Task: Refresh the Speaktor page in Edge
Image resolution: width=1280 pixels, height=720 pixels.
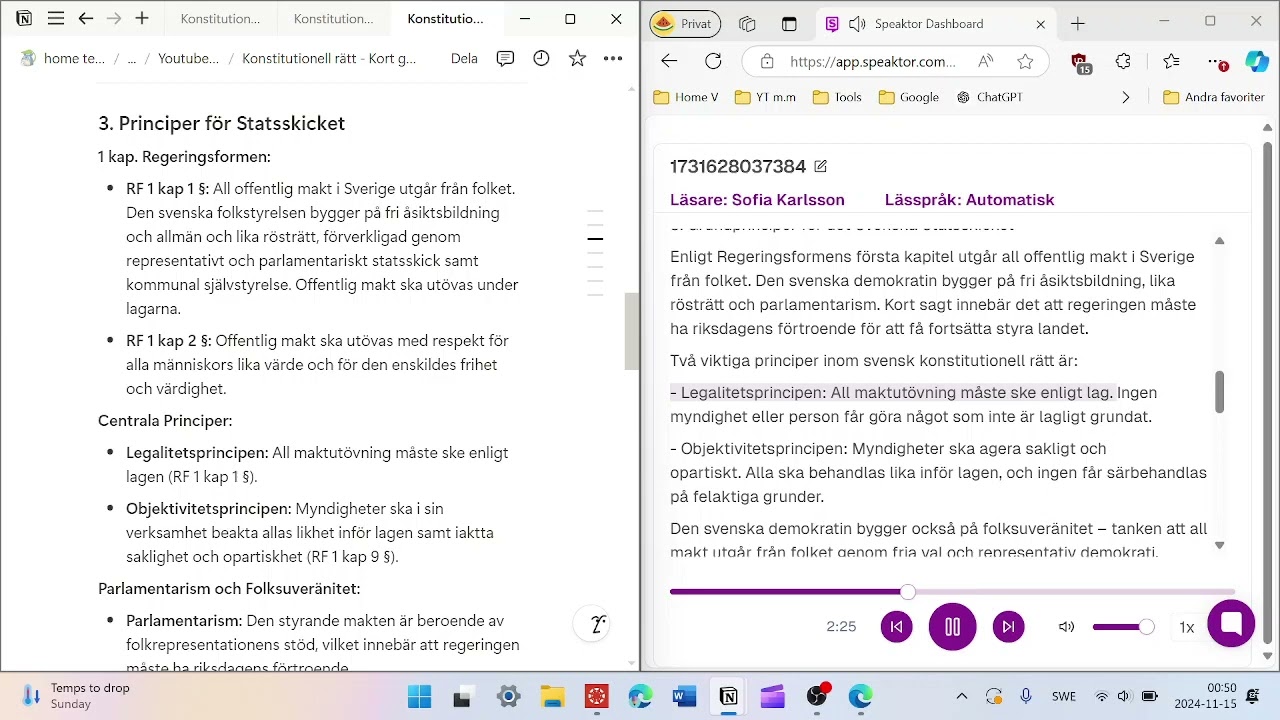Action: (713, 61)
